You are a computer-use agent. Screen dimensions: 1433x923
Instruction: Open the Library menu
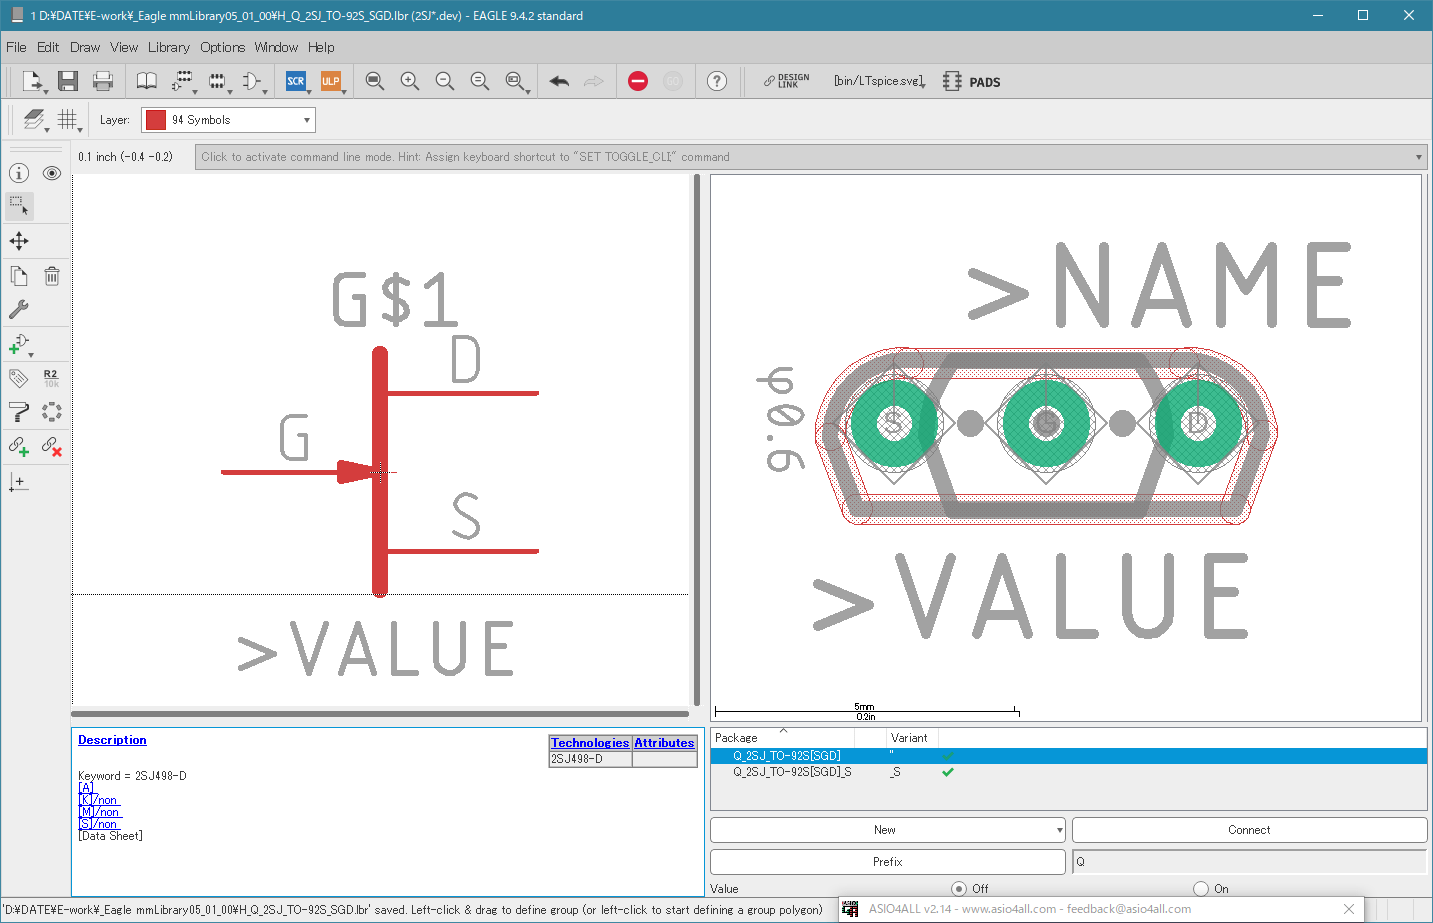(x=168, y=47)
